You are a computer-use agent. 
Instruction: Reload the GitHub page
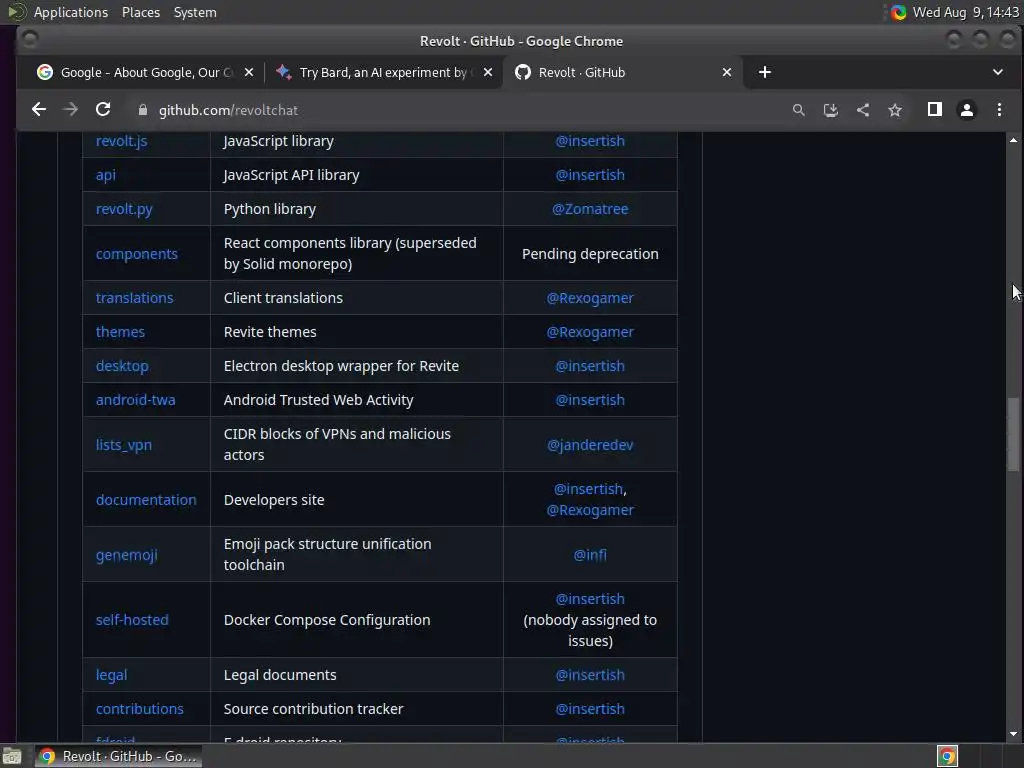[x=103, y=110]
